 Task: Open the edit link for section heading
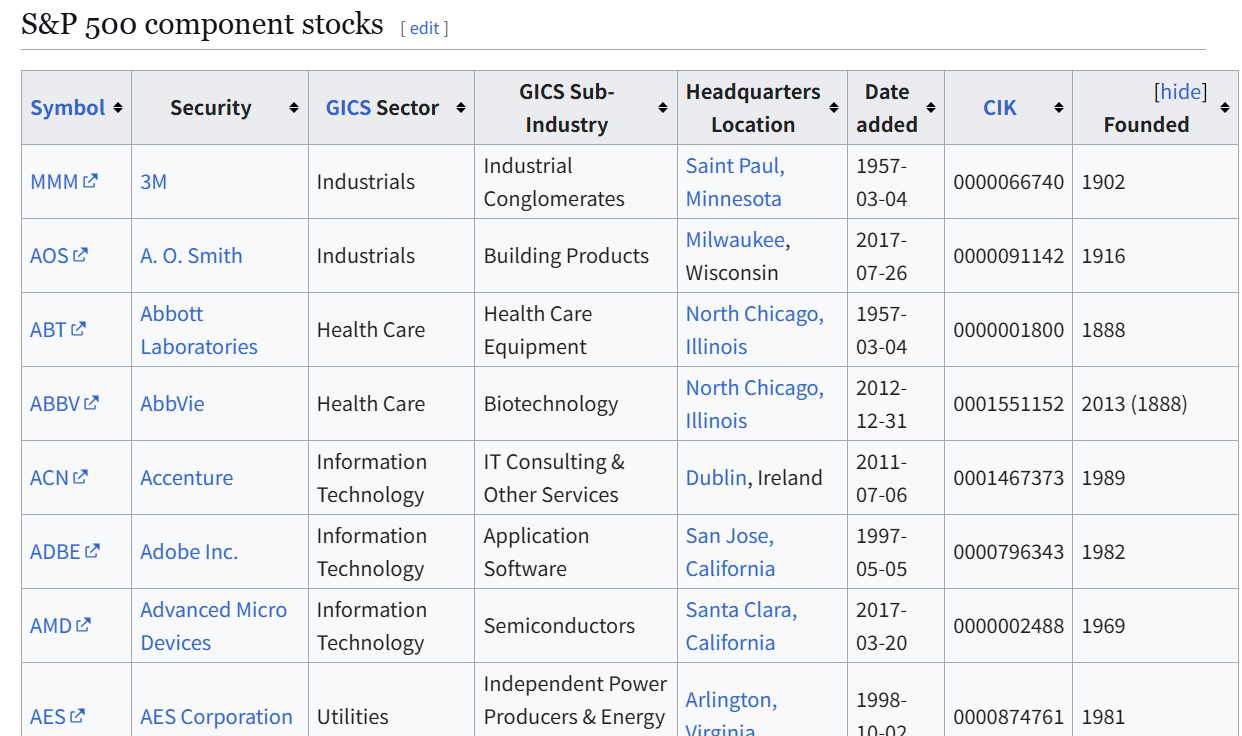tap(424, 28)
